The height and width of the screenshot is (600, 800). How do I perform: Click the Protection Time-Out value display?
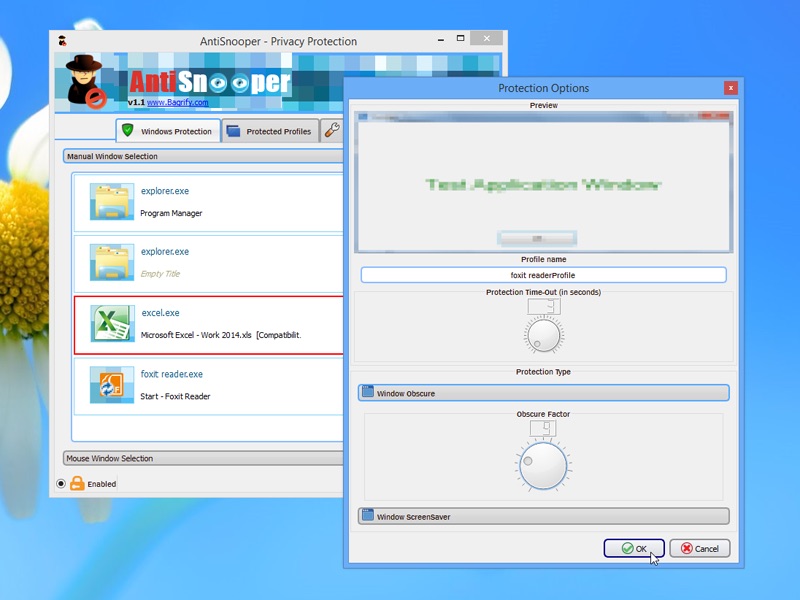click(544, 307)
